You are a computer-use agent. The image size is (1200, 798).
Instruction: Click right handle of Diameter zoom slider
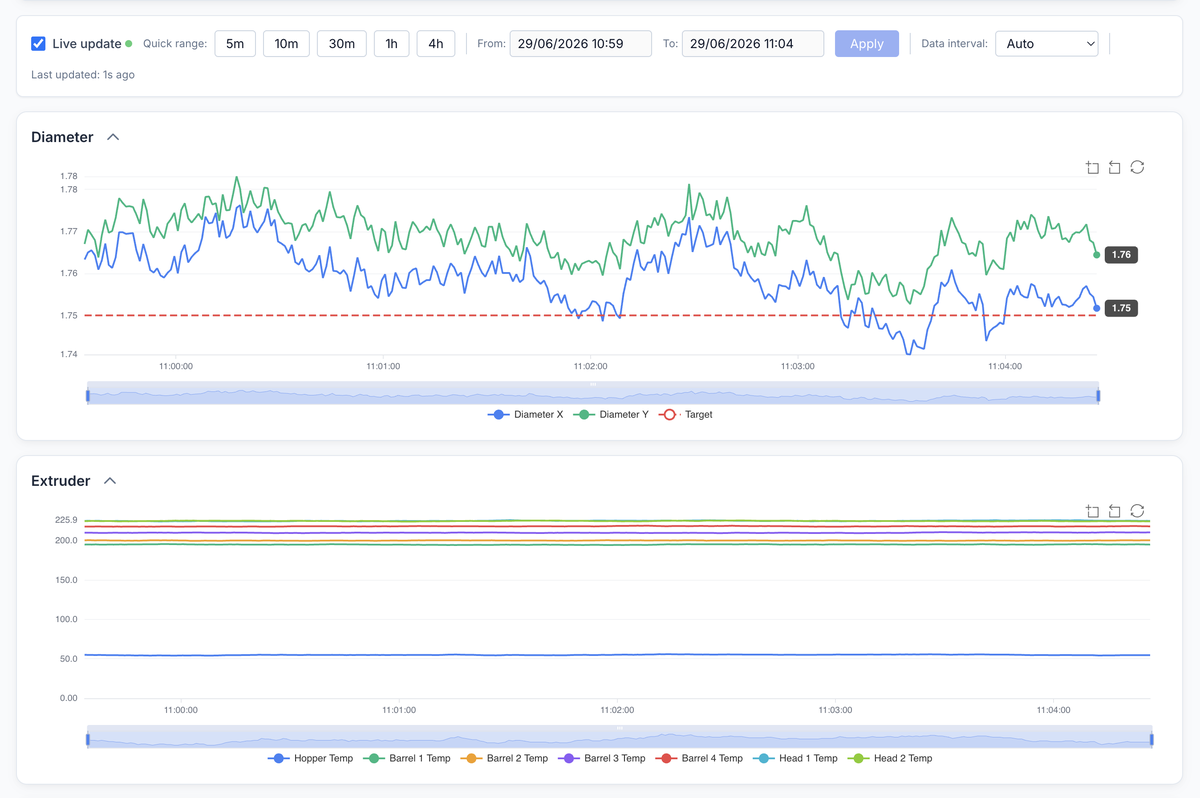[1098, 396]
